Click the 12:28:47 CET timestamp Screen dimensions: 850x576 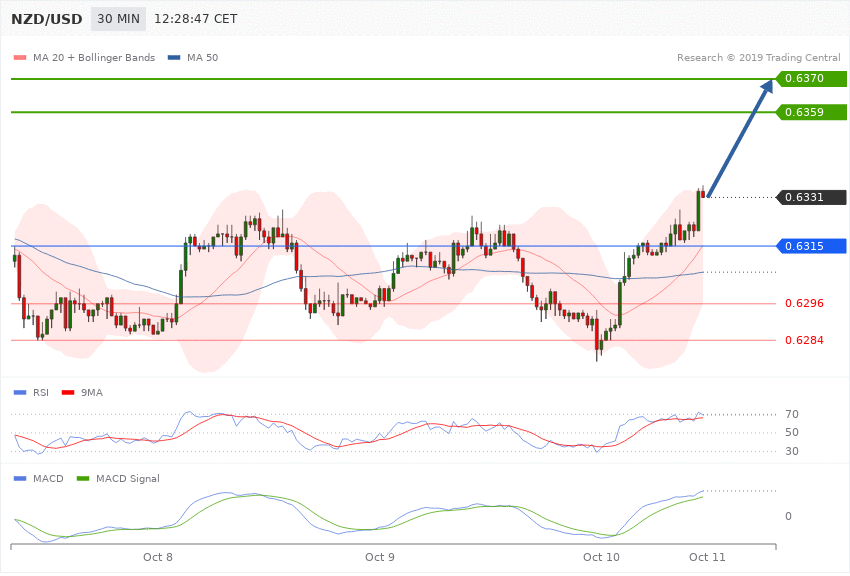pos(196,19)
